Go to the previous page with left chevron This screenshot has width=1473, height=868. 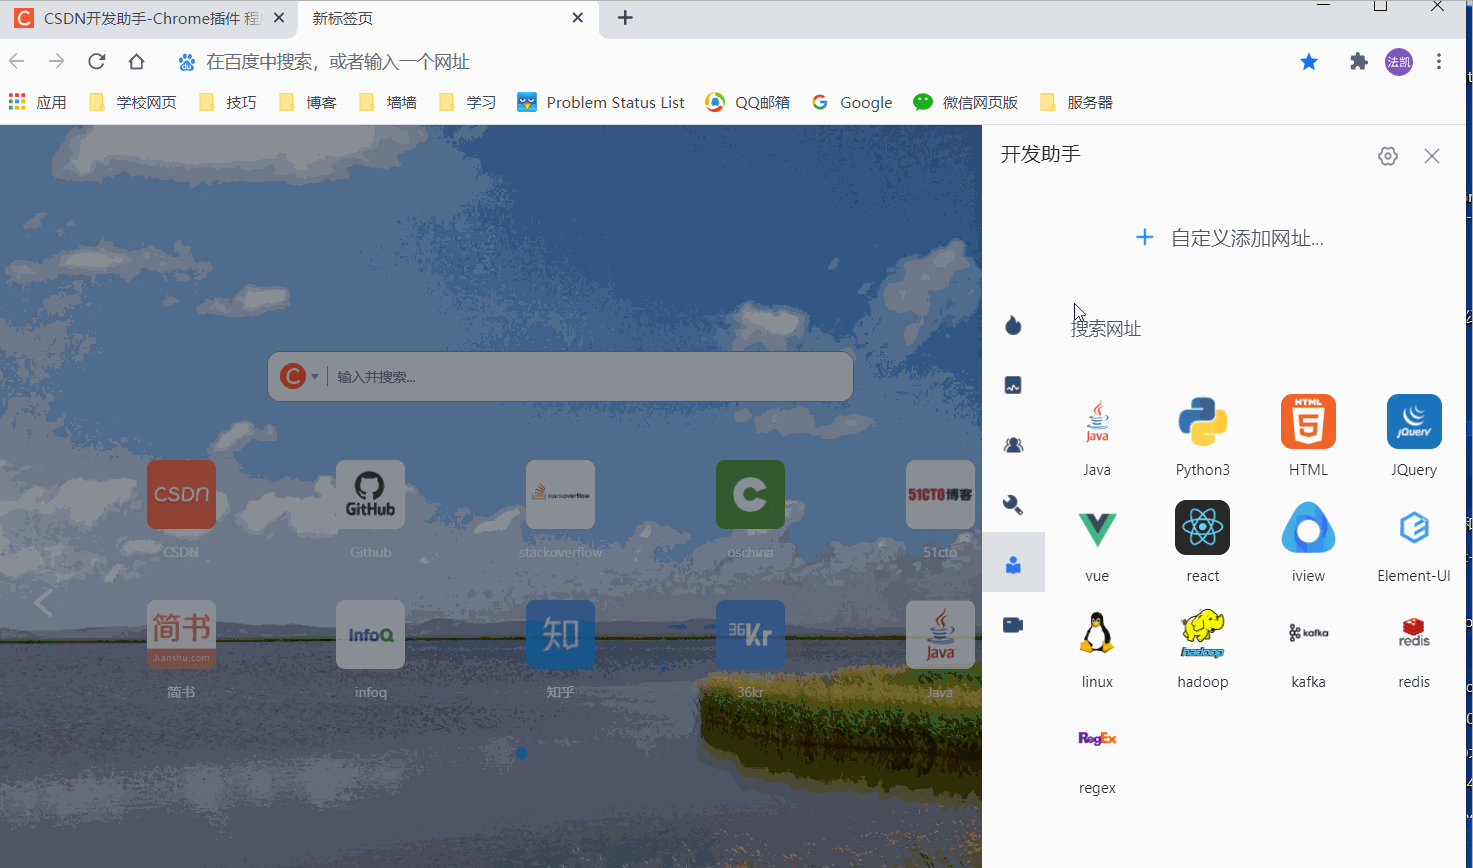pos(43,603)
